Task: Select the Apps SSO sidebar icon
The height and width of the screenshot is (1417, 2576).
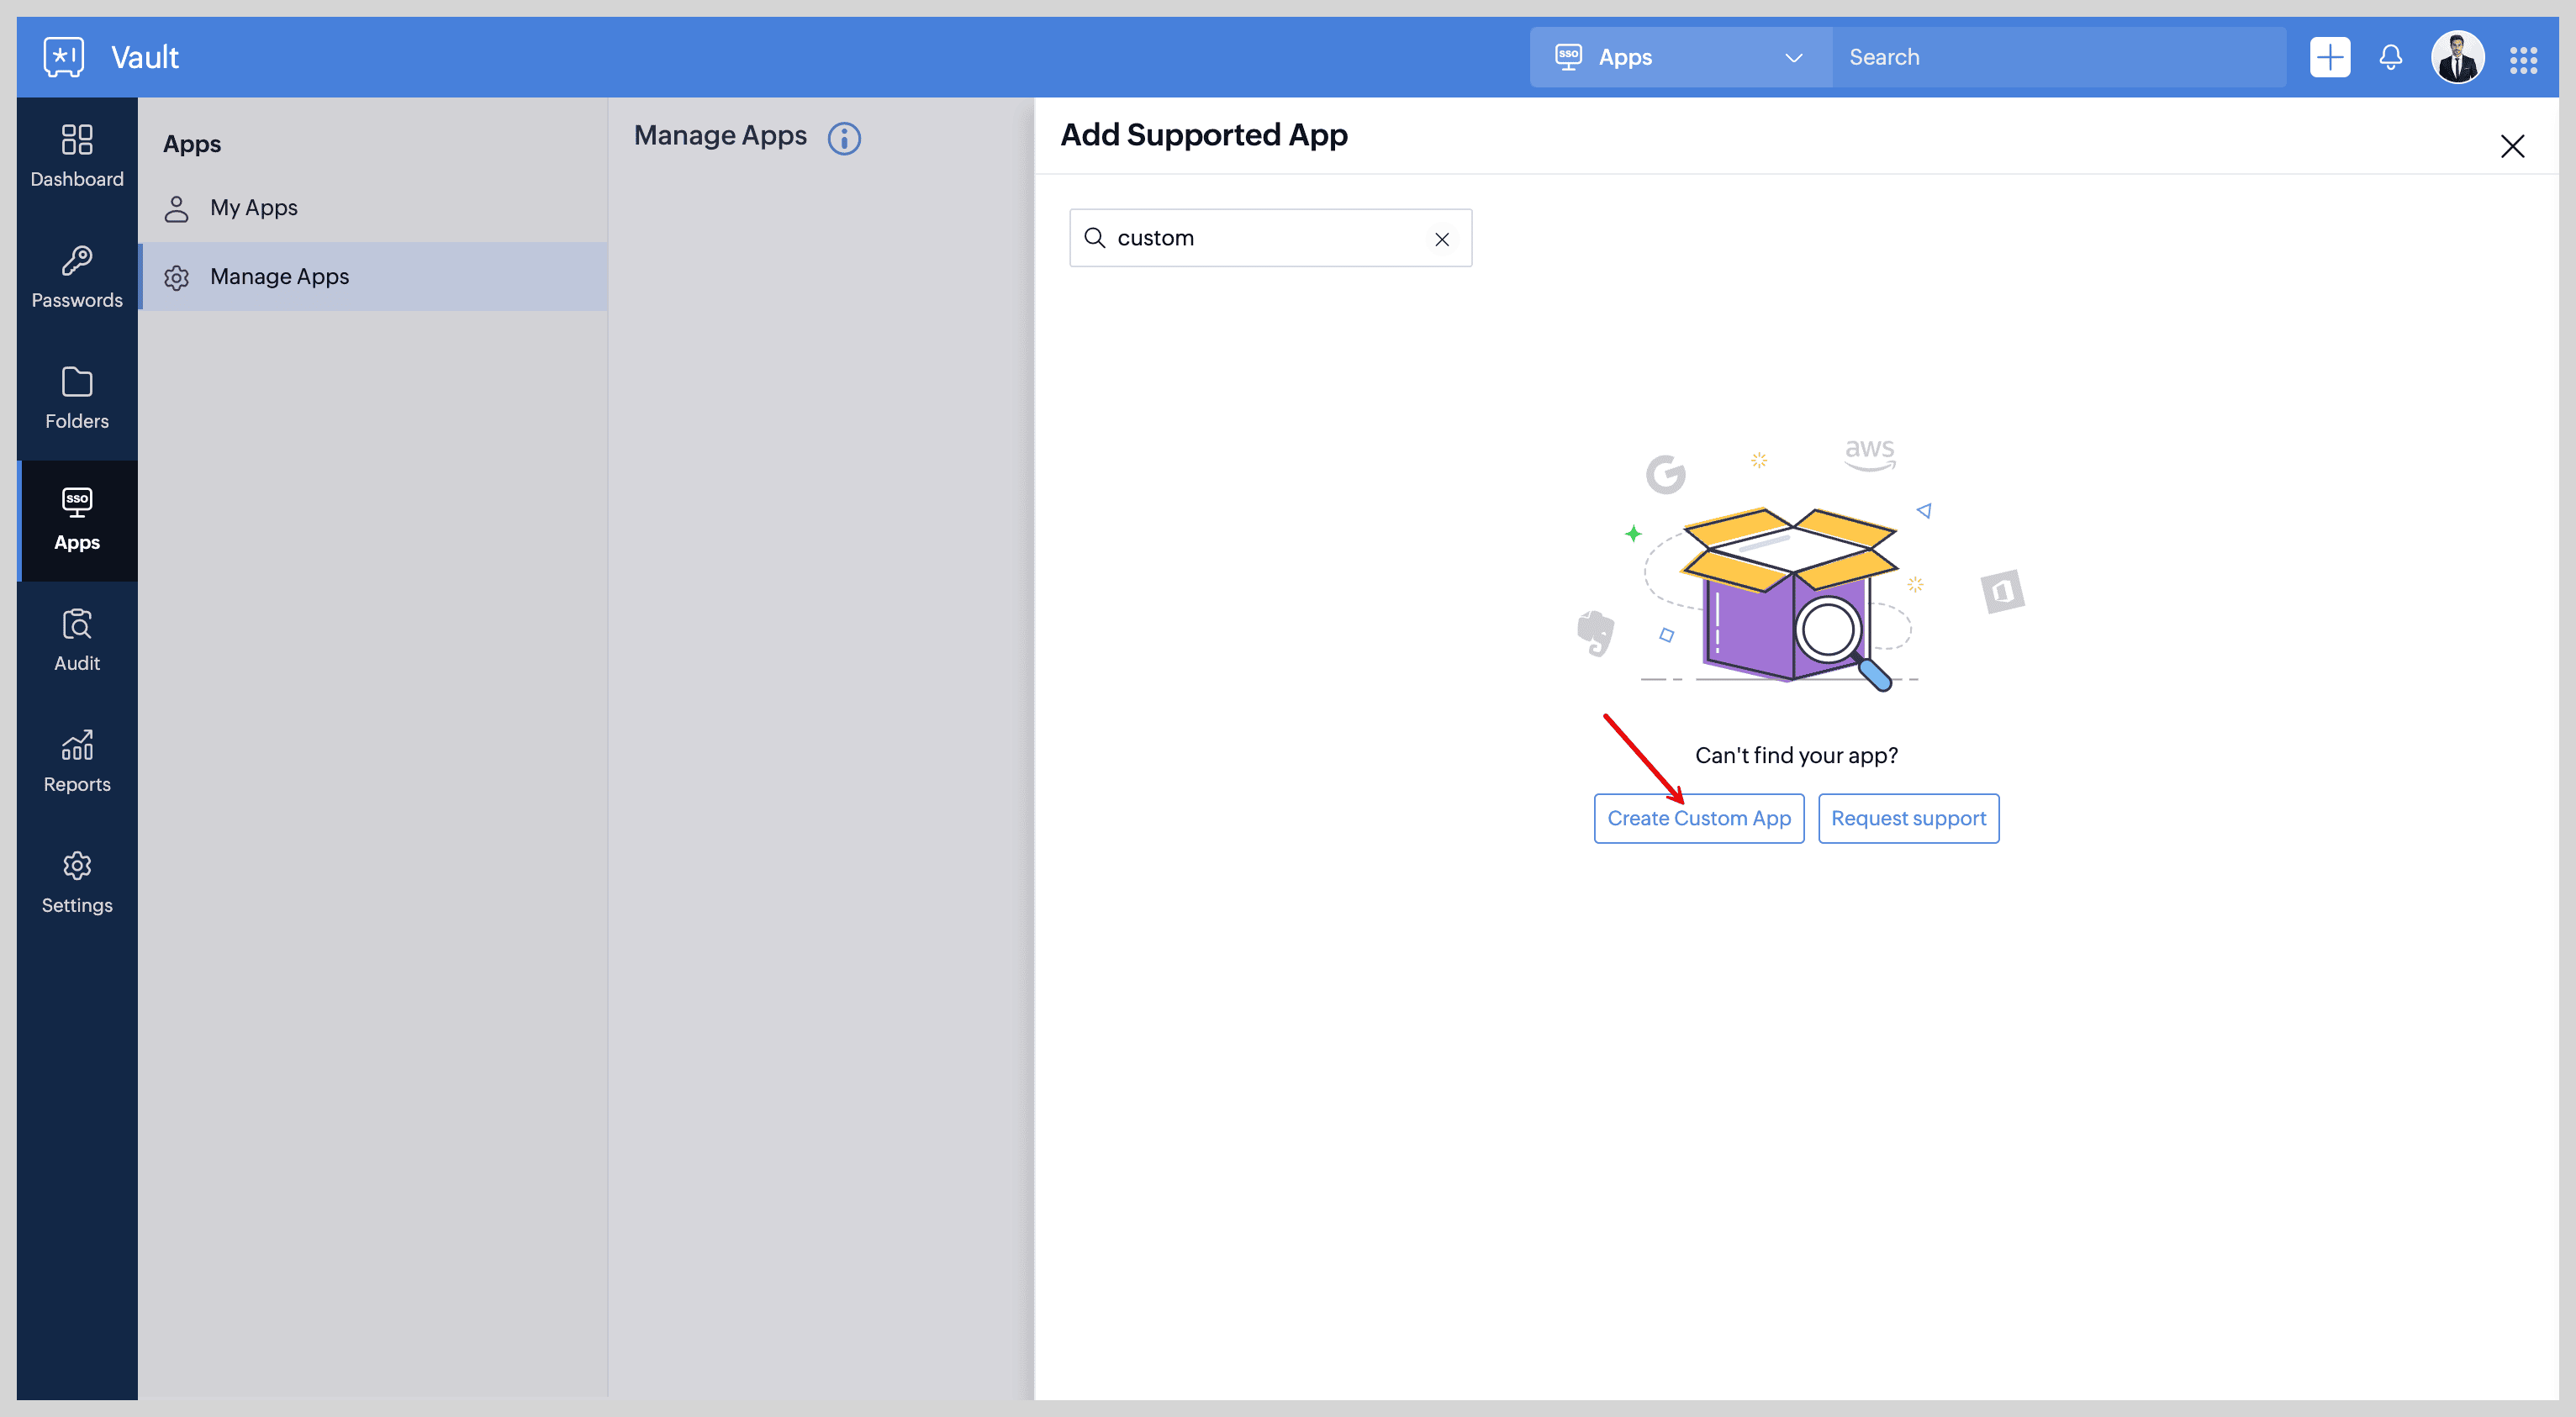Action: (x=77, y=519)
